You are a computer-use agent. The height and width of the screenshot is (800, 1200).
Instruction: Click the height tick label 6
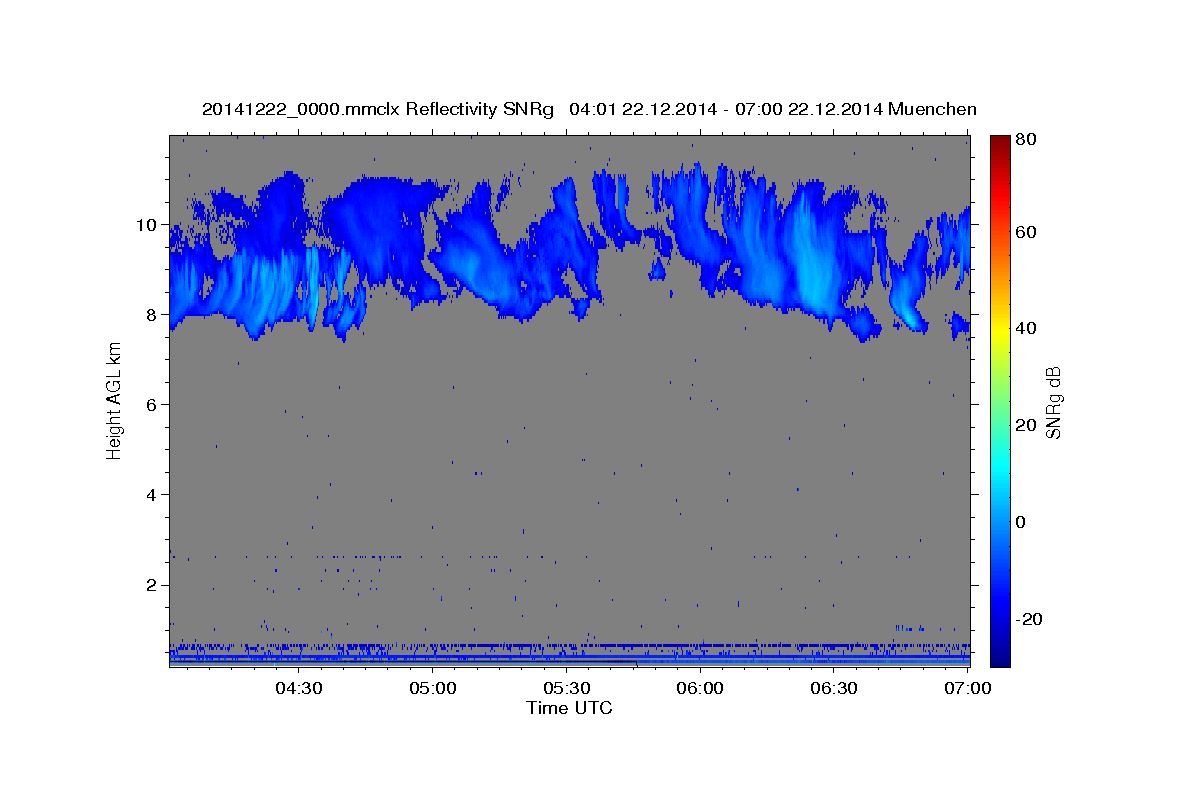click(154, 405)
